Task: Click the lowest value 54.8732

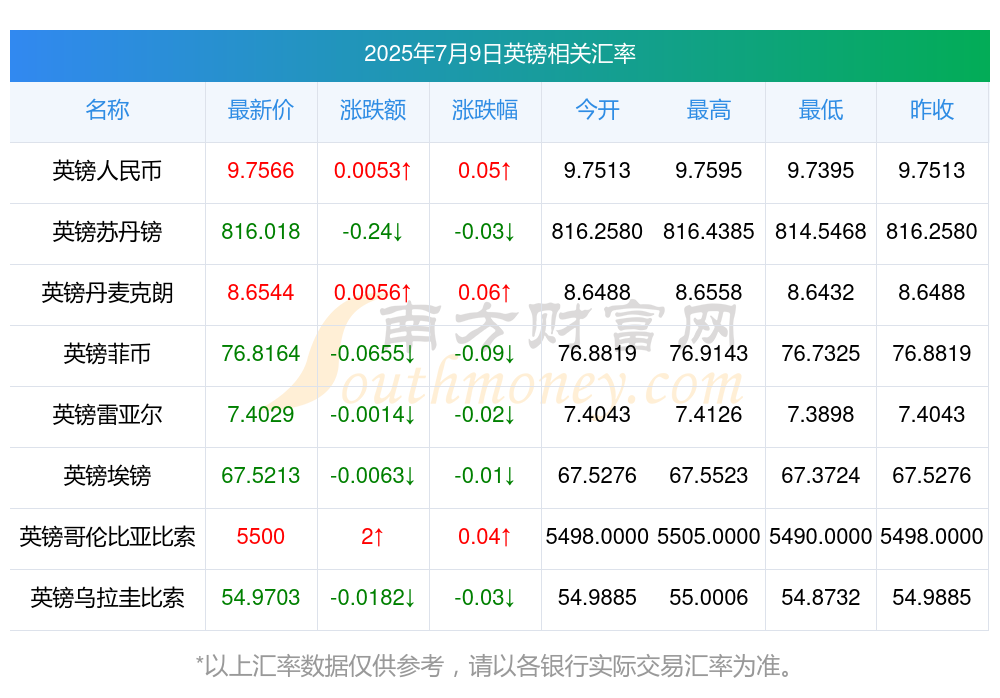Action: [821, 598]
